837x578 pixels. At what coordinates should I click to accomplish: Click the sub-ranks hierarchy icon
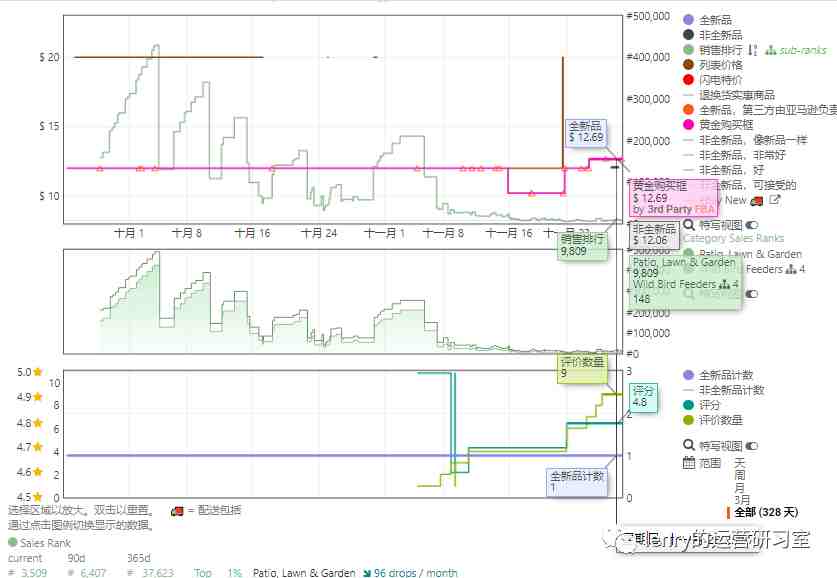coord(770,50)
